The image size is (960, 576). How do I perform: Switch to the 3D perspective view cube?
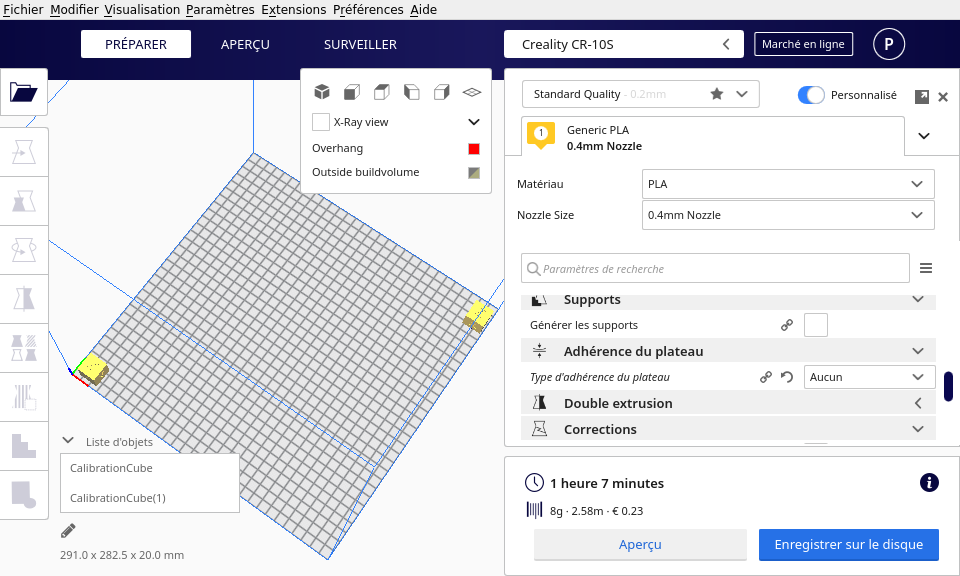coord(321,92)
